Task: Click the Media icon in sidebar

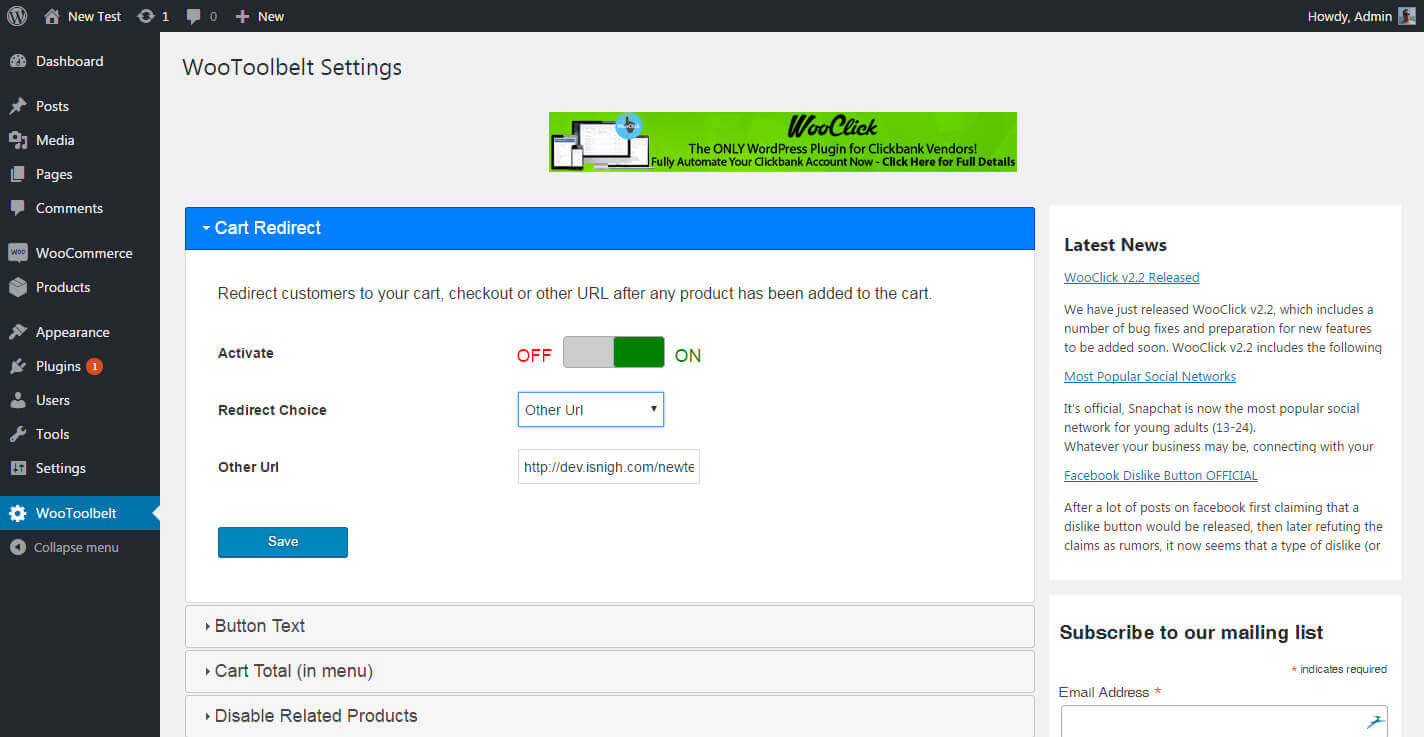Action: tap(17, 140)
